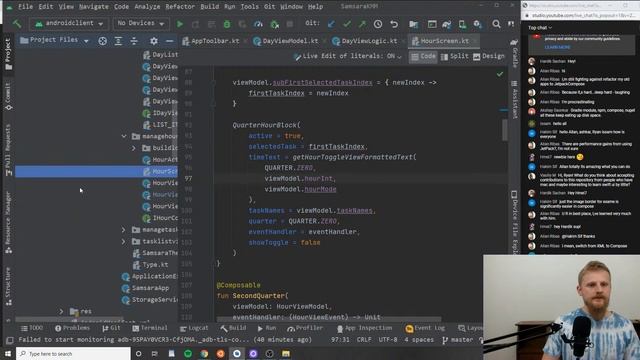Click Spotify icon in the taskbar
This screenshot has height=360, width=640.
coord(188,353)
